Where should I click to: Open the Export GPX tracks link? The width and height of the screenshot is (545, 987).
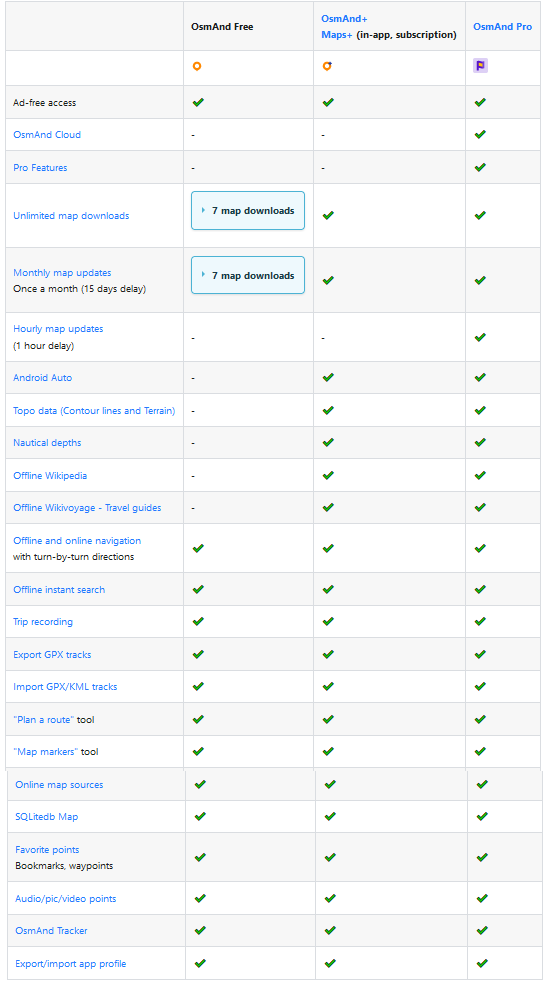52,655
